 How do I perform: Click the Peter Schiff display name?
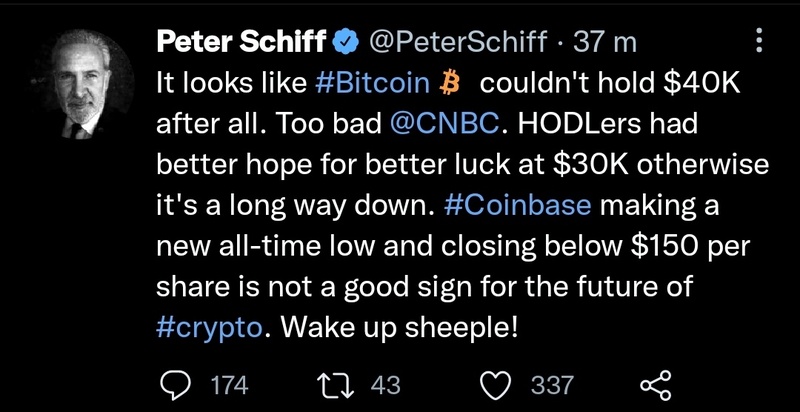tap(243, 42)
